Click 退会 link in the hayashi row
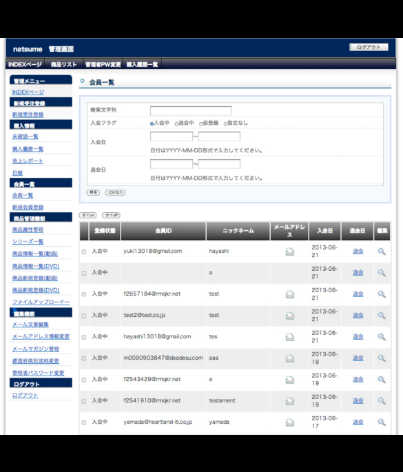403x472 pixels. tap(358, 251)
